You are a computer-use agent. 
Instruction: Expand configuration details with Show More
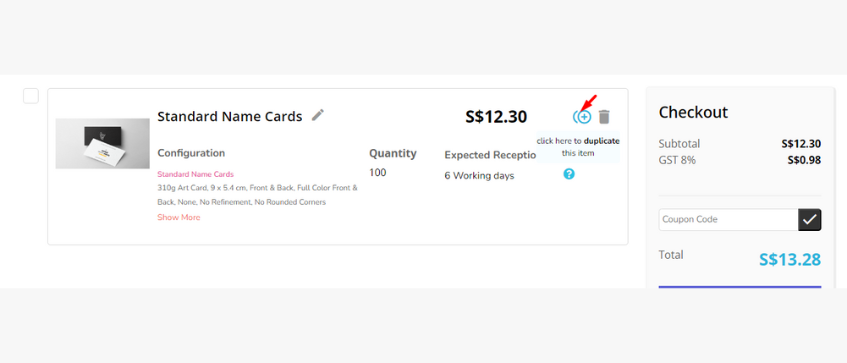(179, 217)
